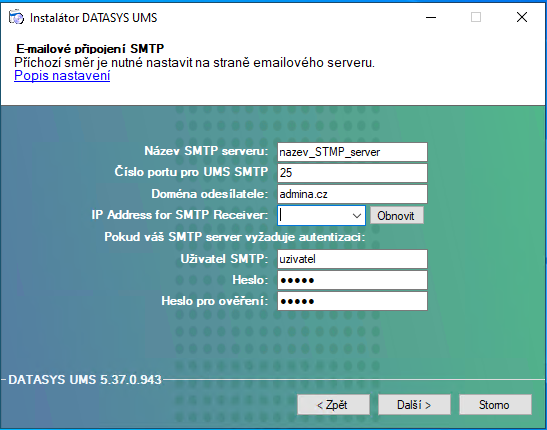This screenshot has width=547, height=430.
Task: Maximize the installer window
Action: 476,17
